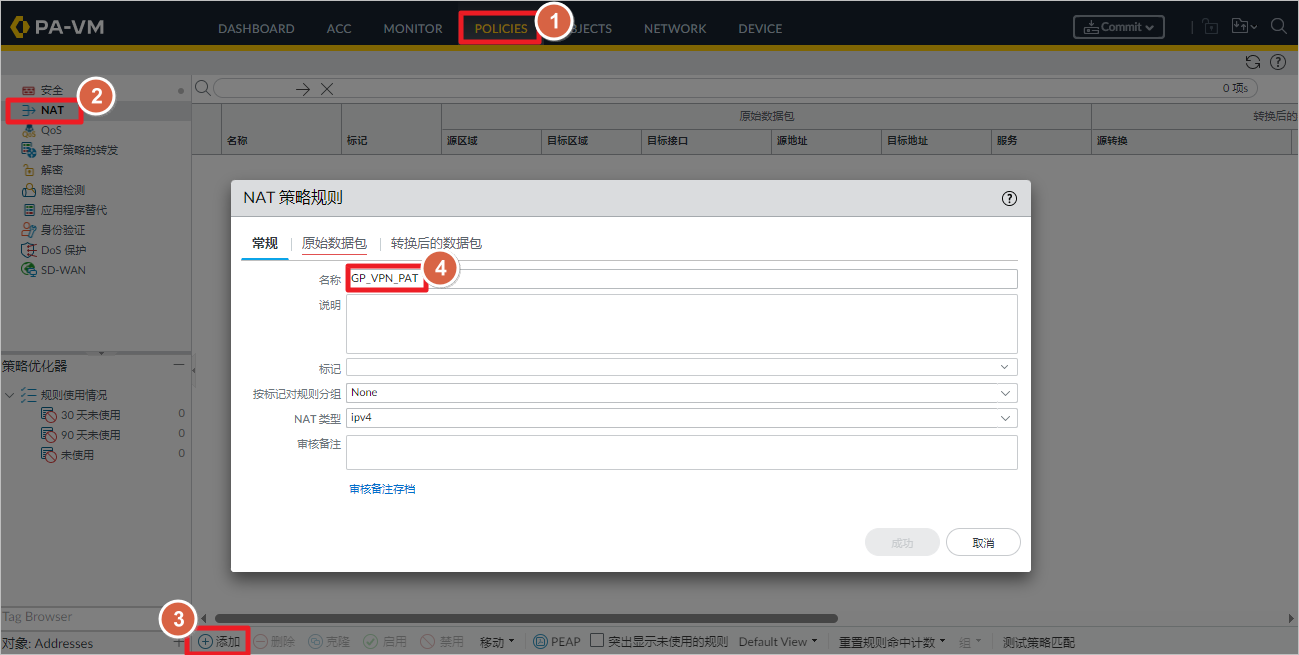This screenshot has width=1299, height=655.
Task: Switch to Original Packet (原始数据包) tab
Action: [334, 243]
